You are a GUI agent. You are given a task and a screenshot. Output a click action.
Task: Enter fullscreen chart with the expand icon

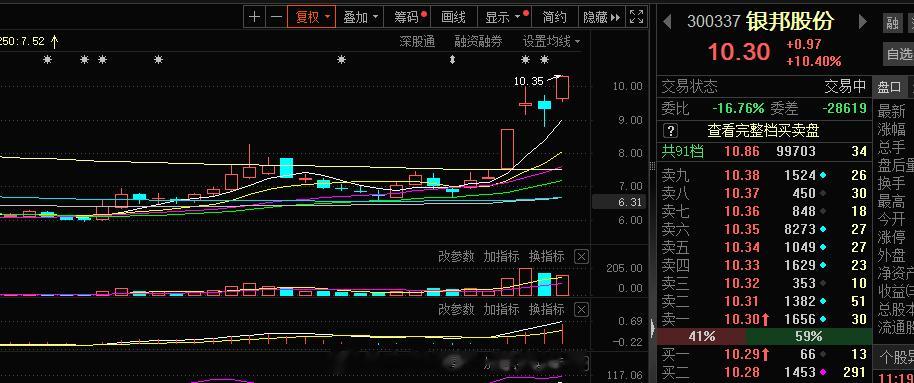pyautogui.click(x=637, y=17)
